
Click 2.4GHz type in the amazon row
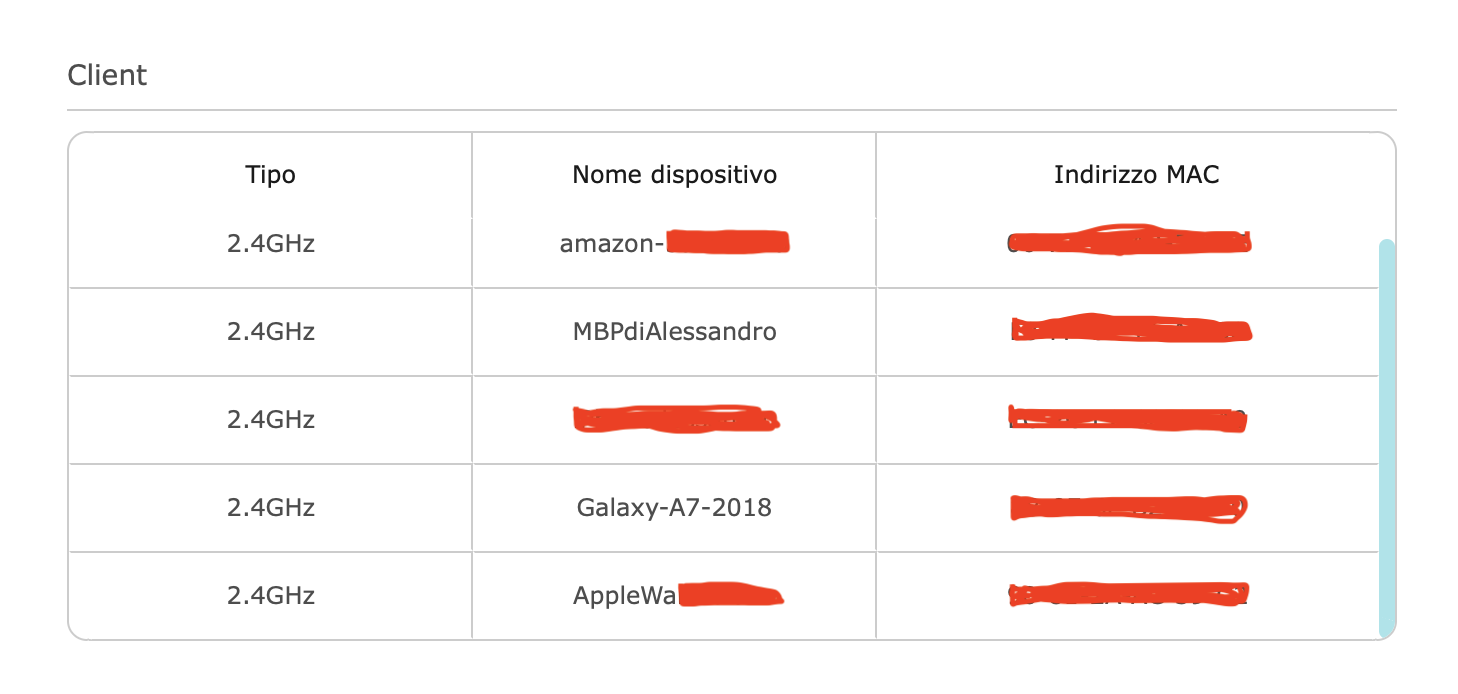click(270, 243)
